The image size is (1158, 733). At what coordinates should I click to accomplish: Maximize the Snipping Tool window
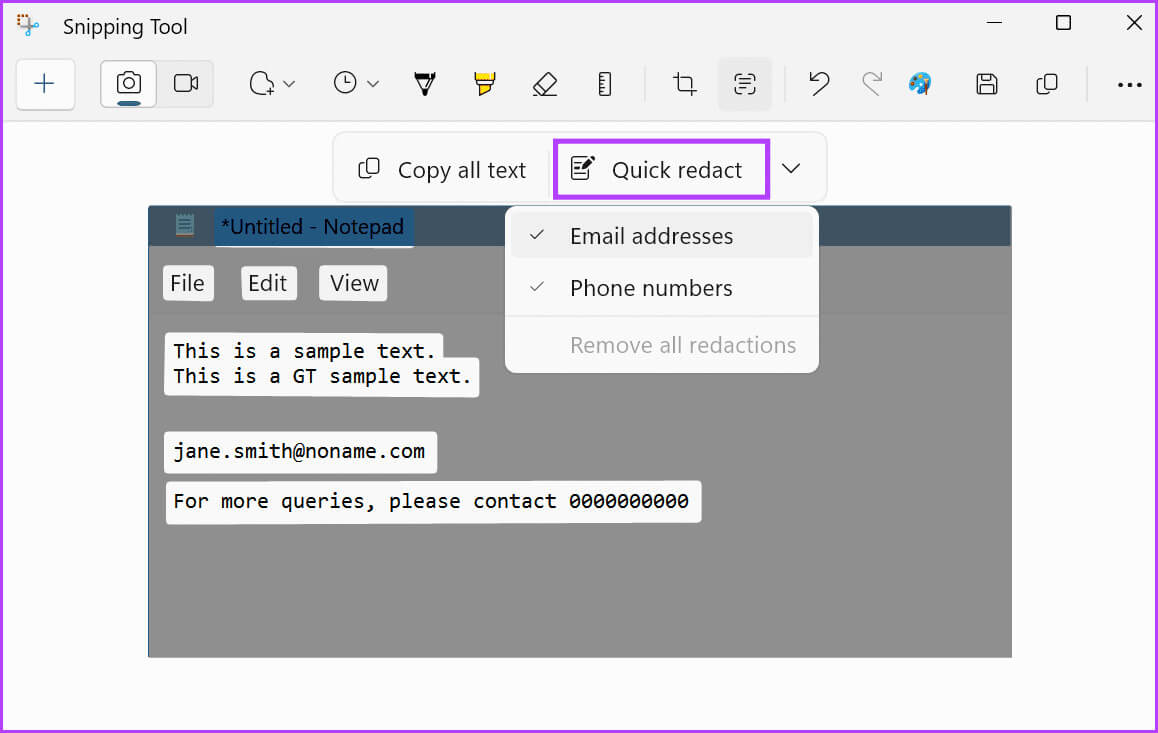pos(1063,23)
